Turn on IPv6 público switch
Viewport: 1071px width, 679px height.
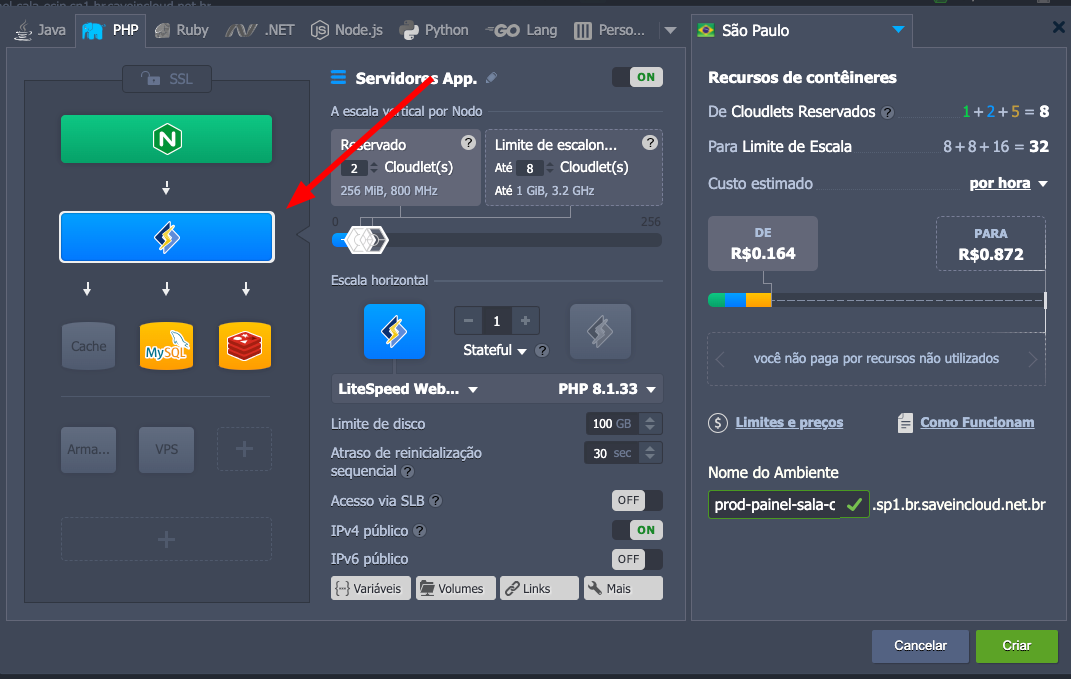[637, 559]
